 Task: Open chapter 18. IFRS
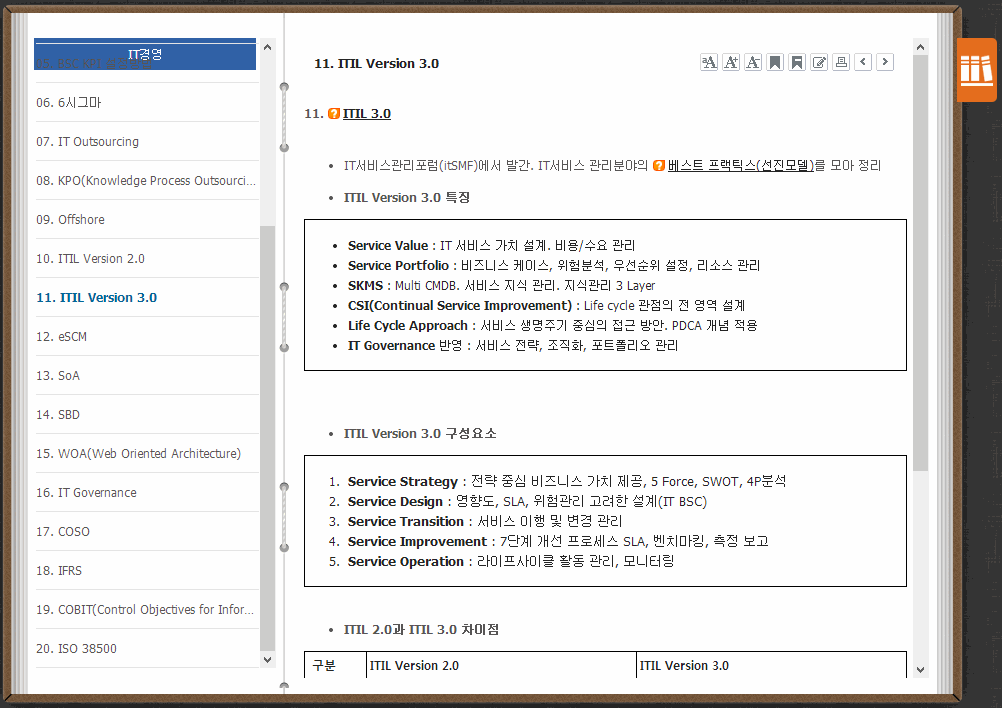coord(147,570)
